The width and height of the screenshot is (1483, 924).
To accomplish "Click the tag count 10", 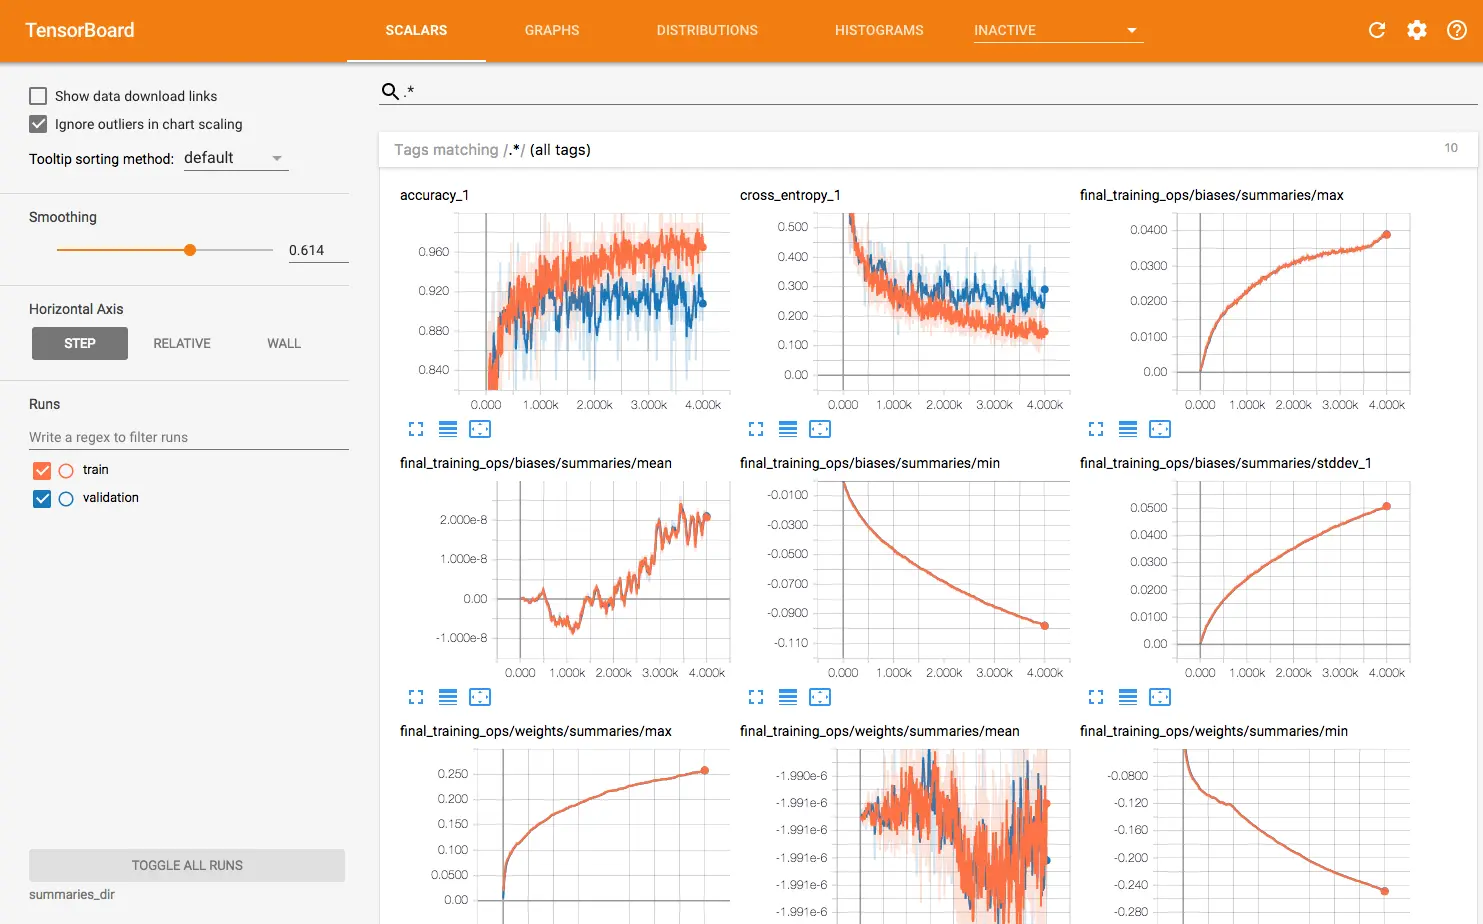I will [1451, 148].
